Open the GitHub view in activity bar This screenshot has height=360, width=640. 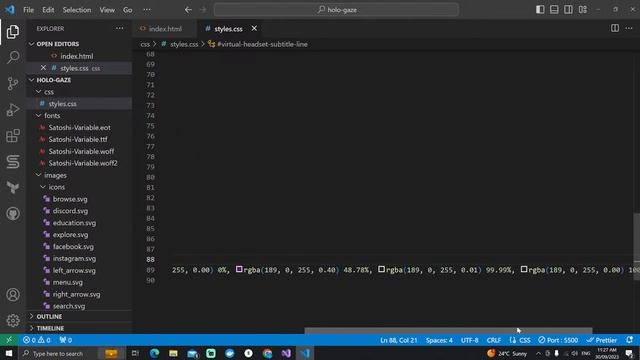coord(13,213)
